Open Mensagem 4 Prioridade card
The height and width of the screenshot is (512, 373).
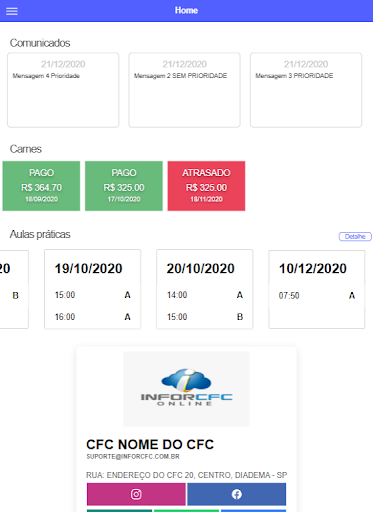[63, 90]
